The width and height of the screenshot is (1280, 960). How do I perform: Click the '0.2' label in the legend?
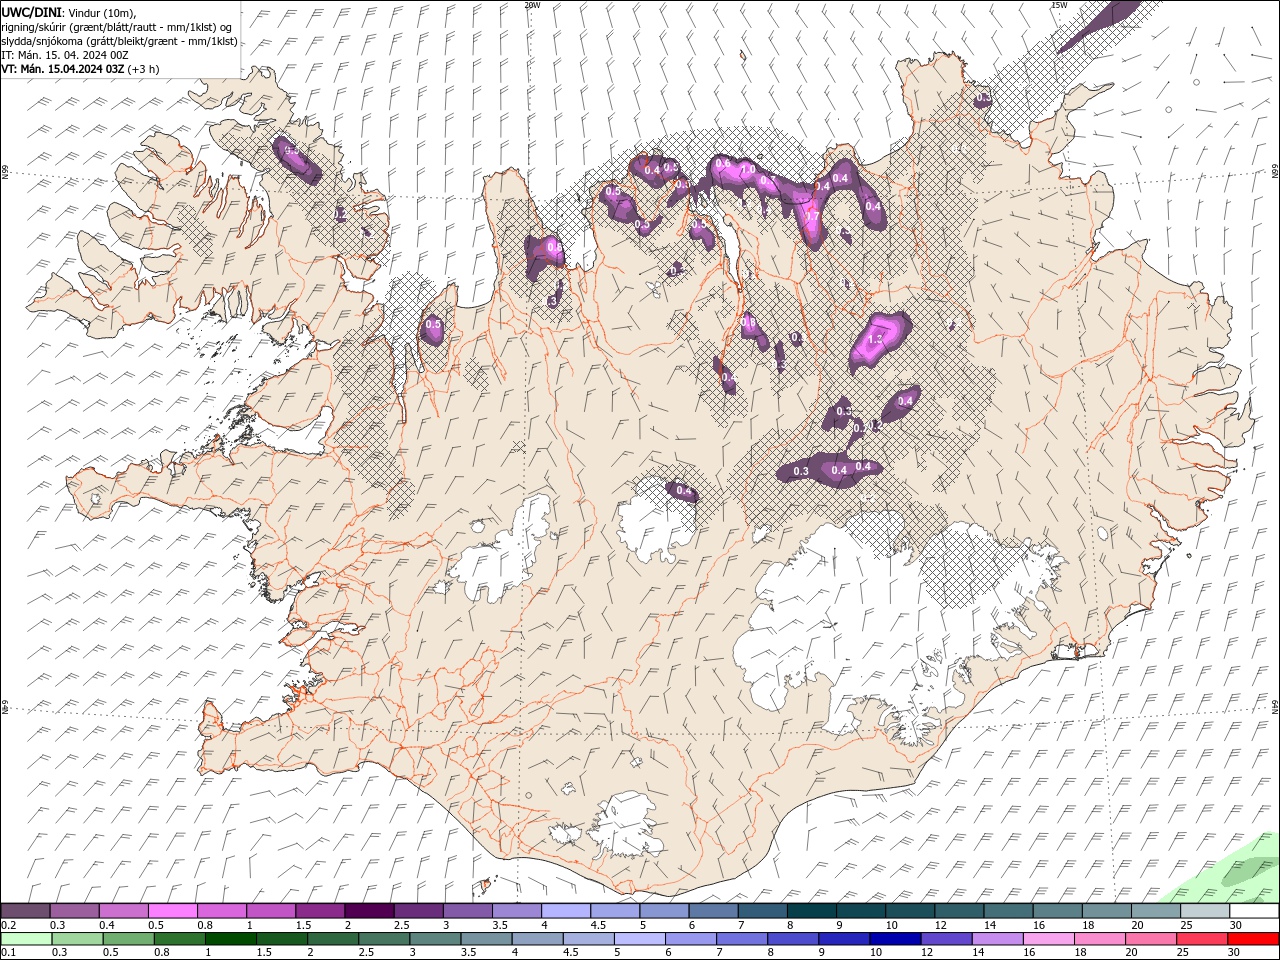click(x=9, y=925)
